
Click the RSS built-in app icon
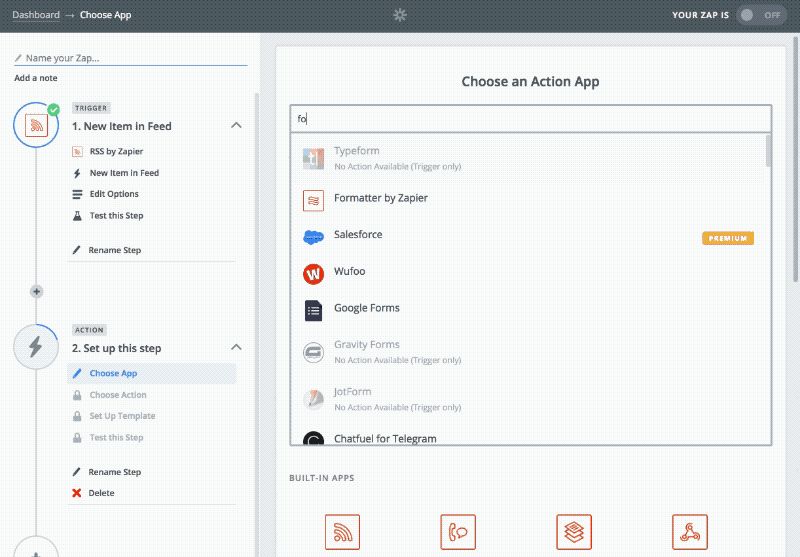click(342, 532)
